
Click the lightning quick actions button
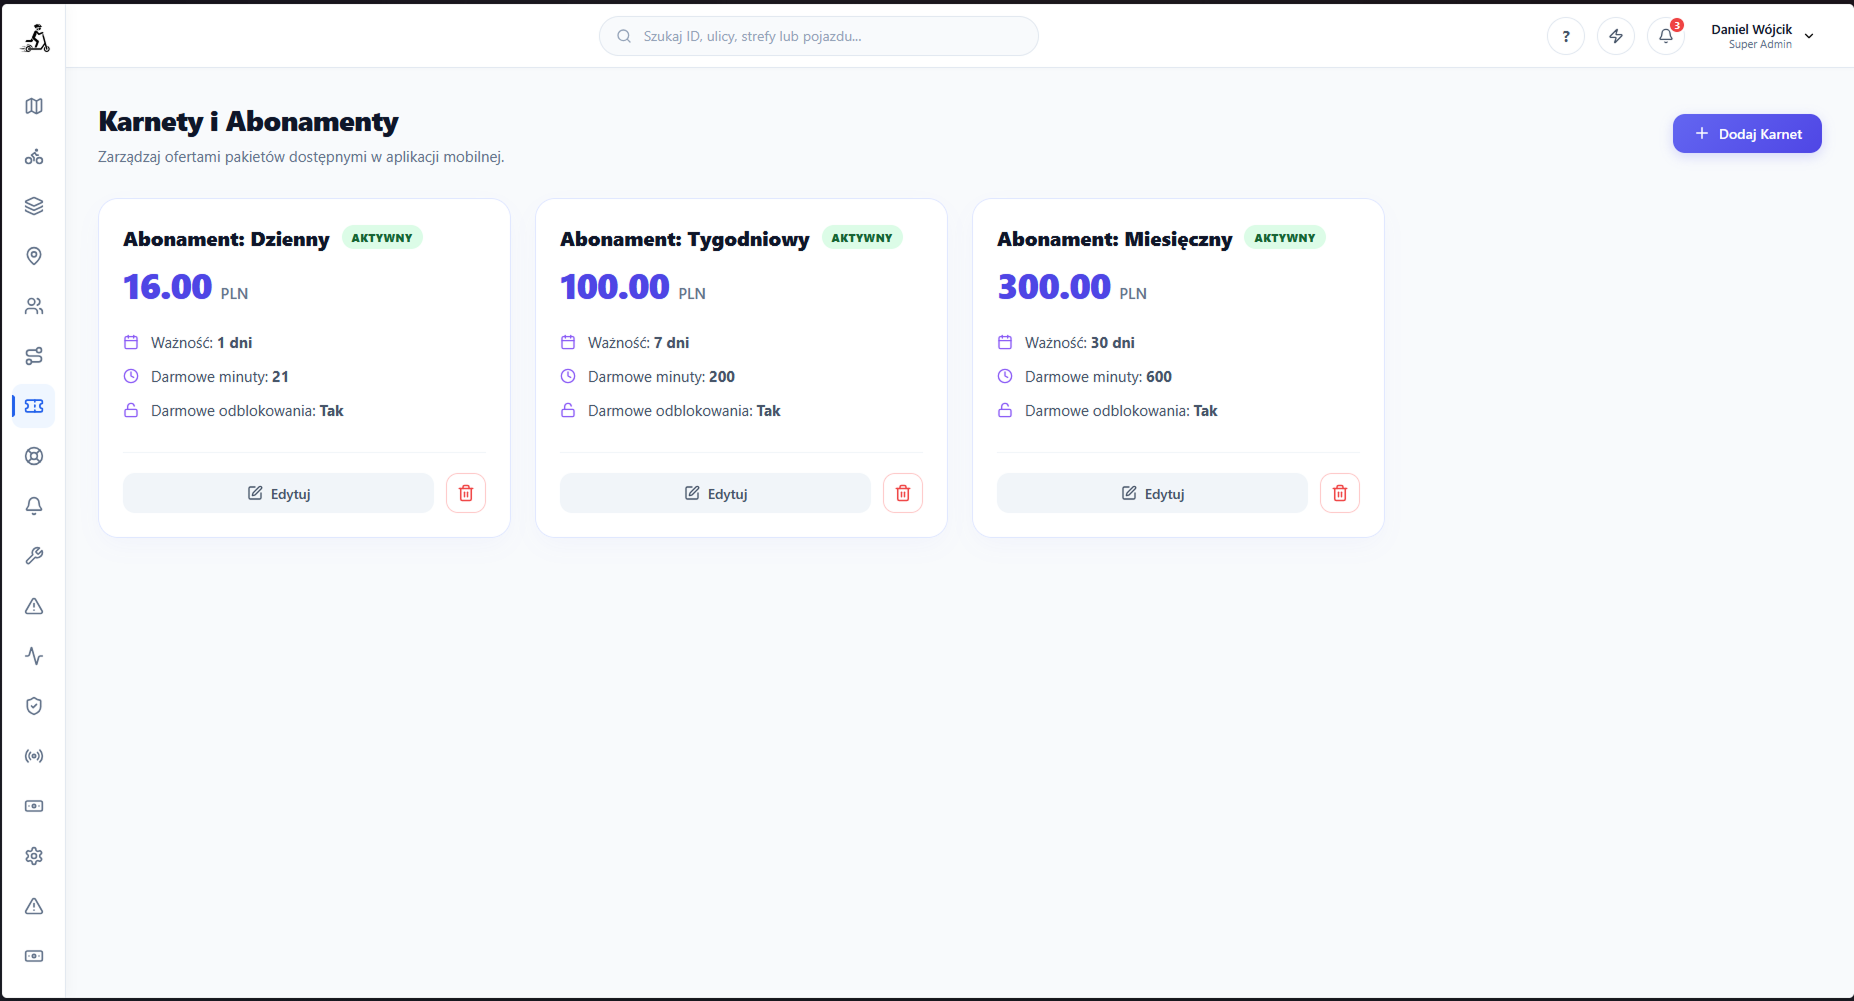pos(1616,36)
